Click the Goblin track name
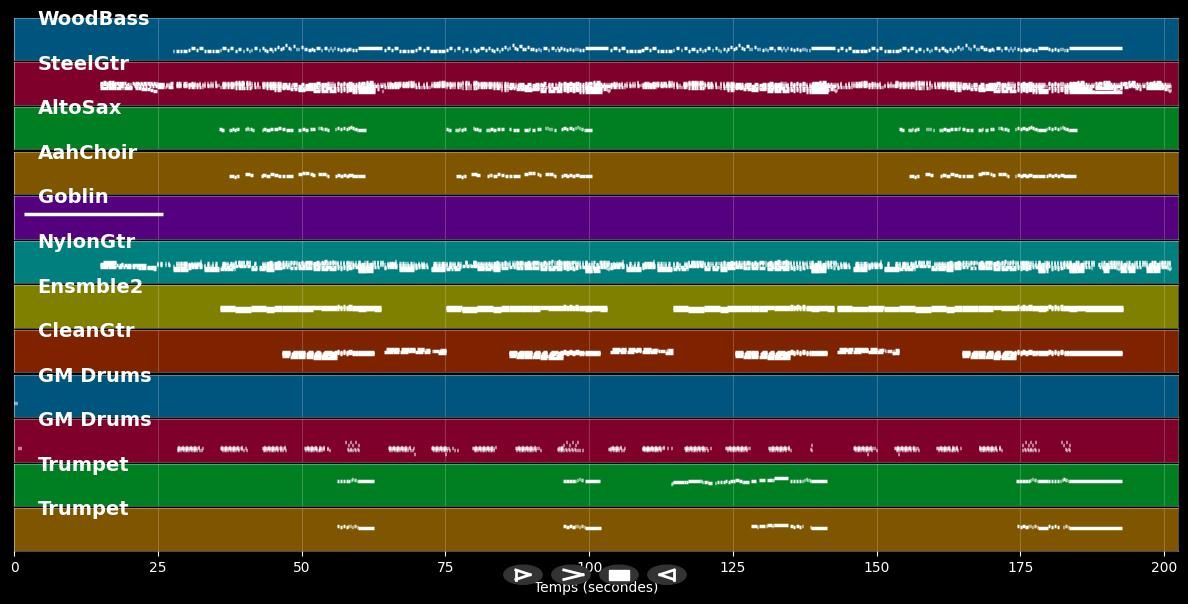The image size is (1188, 604). click(x=73, y=197)
